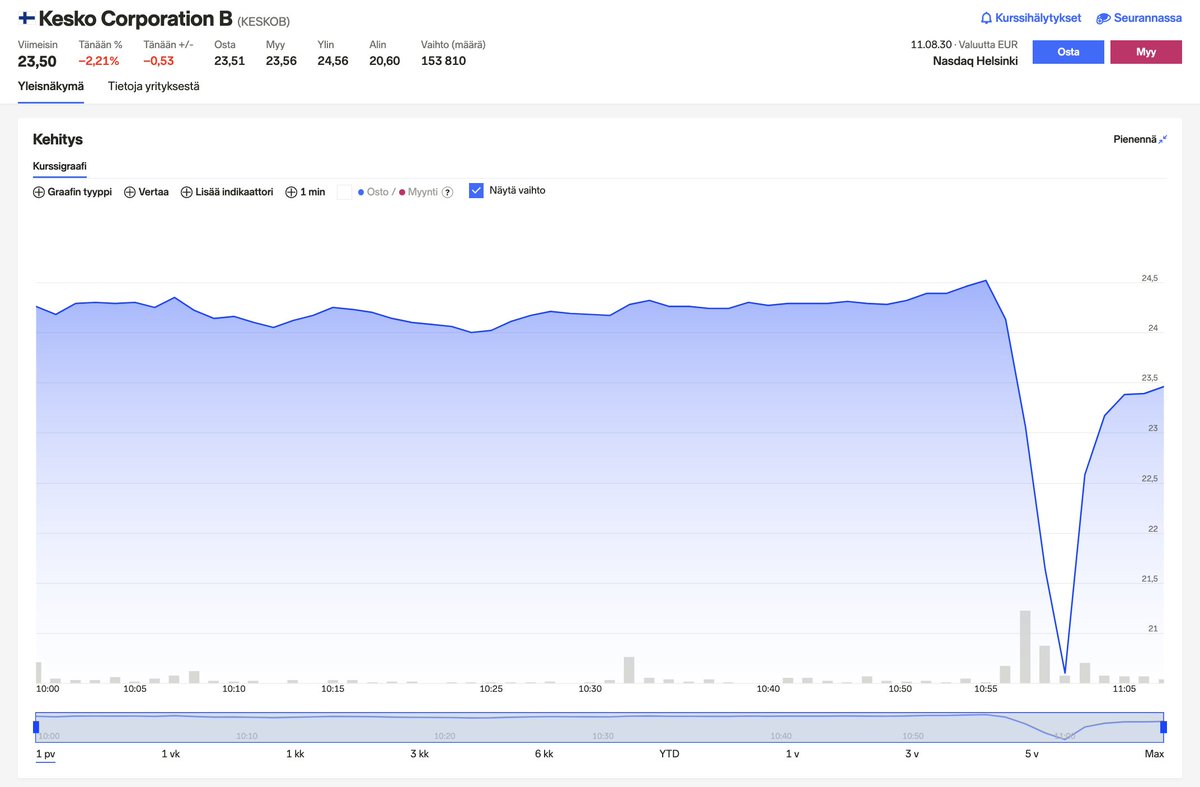Click the Osta price 23,51

click(229, 61)
